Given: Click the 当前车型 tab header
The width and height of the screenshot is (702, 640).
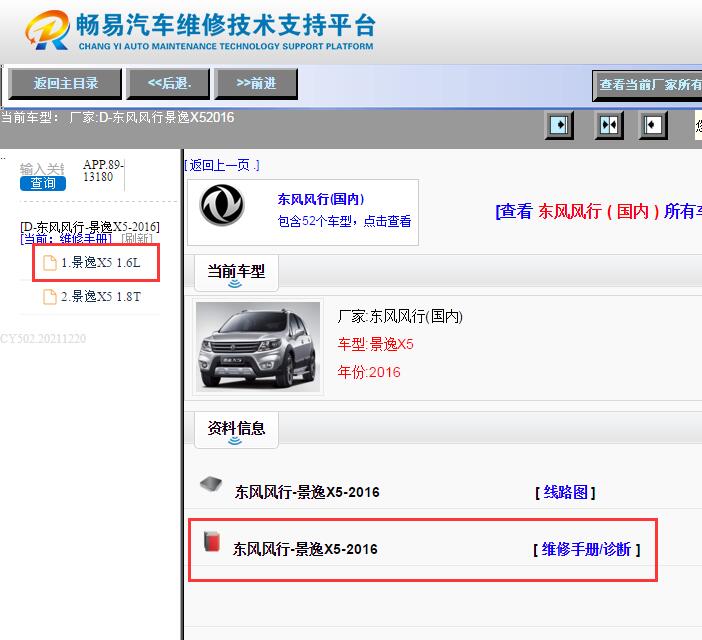Looking at the screenshot, I should click(x=236, y=272).
